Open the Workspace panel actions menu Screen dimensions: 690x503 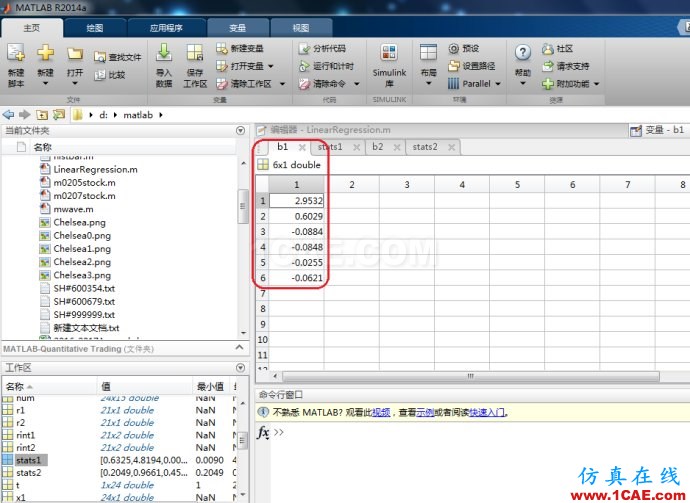coord(240,367)
